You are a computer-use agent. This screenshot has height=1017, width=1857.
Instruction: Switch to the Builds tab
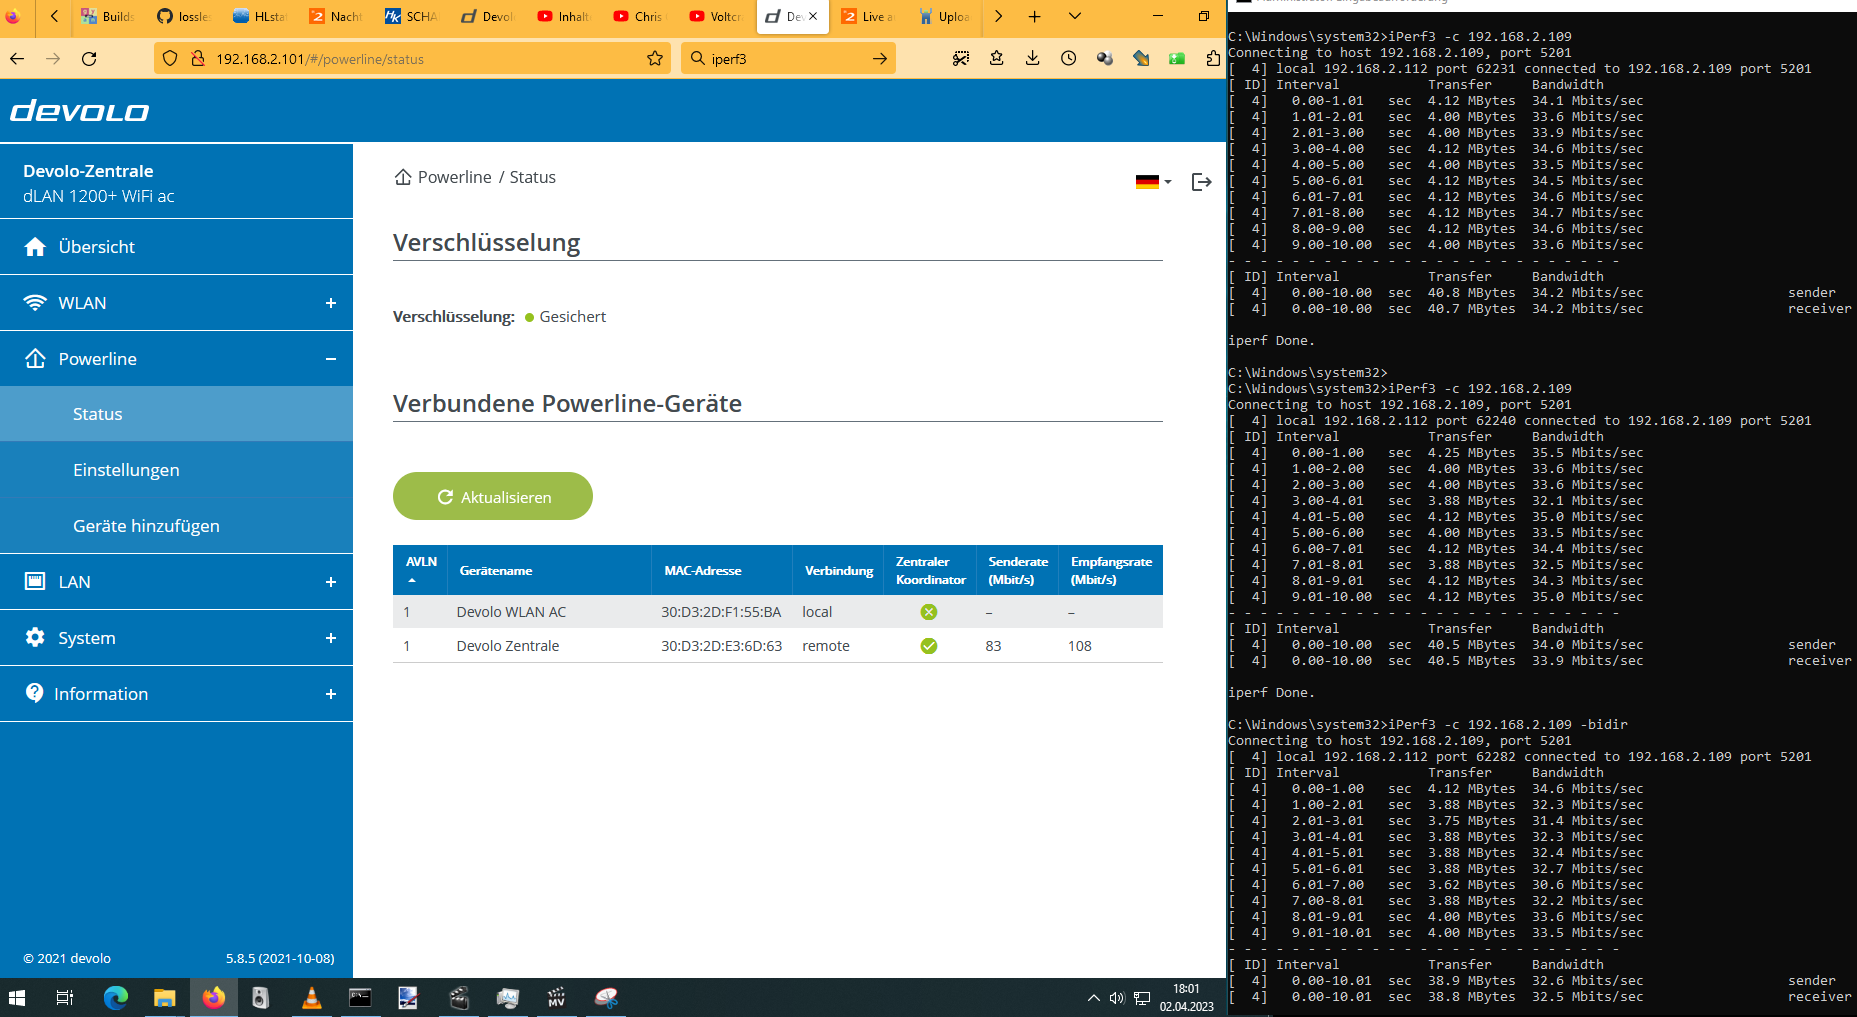[108, 16]
